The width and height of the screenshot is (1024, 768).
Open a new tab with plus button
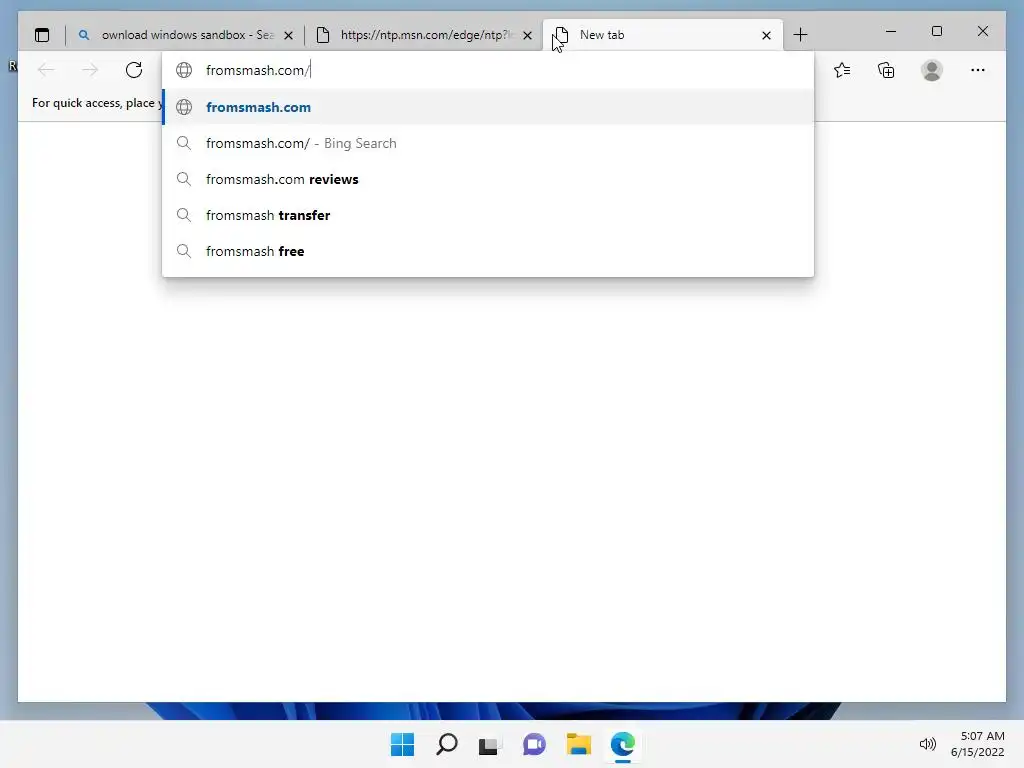pyautogui.click(x=800, y=35)
